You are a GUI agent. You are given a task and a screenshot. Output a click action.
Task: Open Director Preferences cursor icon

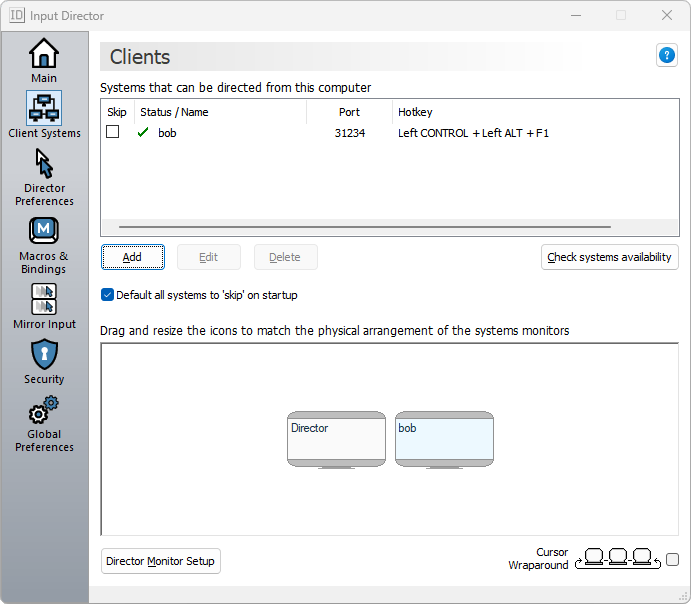click(x=44, y=163)
